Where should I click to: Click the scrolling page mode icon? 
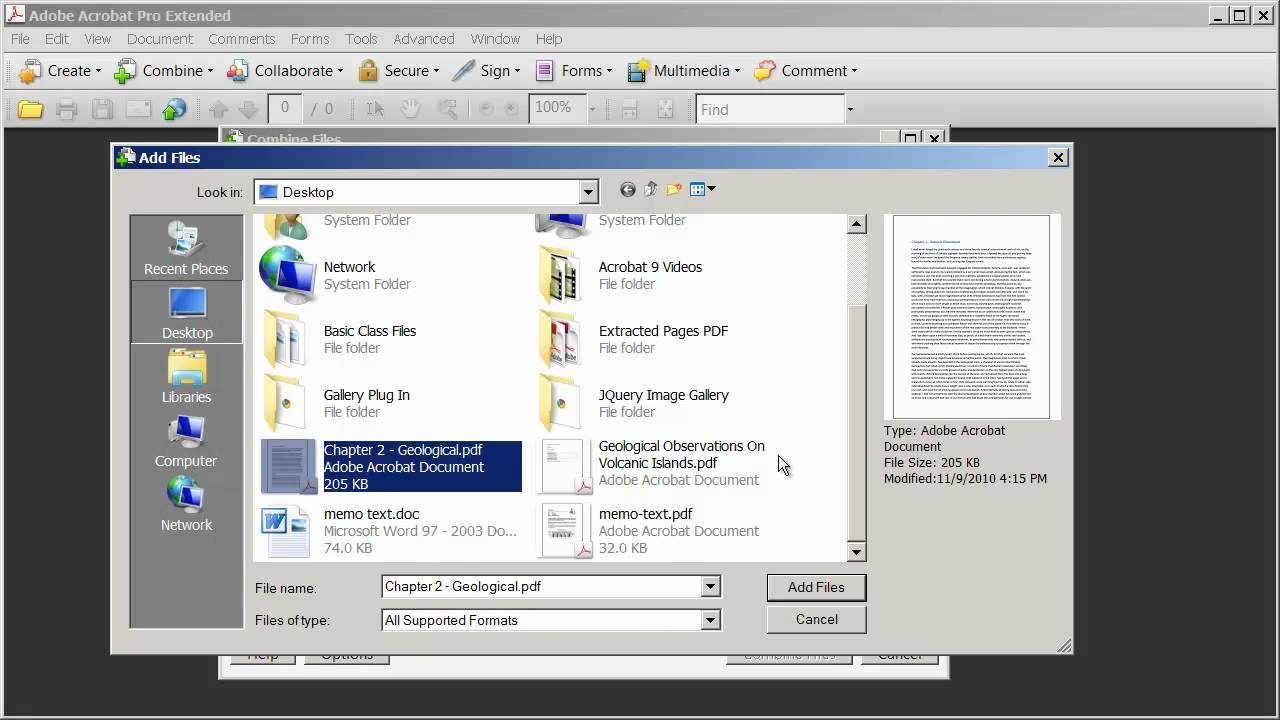[630, 109]
